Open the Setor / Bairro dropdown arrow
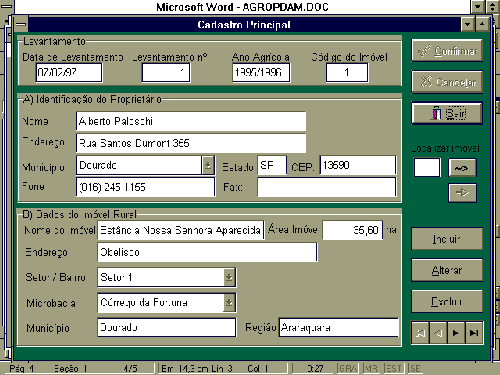Screen dimensions: 500x375 pyautogui.click(x=229, y=277)
